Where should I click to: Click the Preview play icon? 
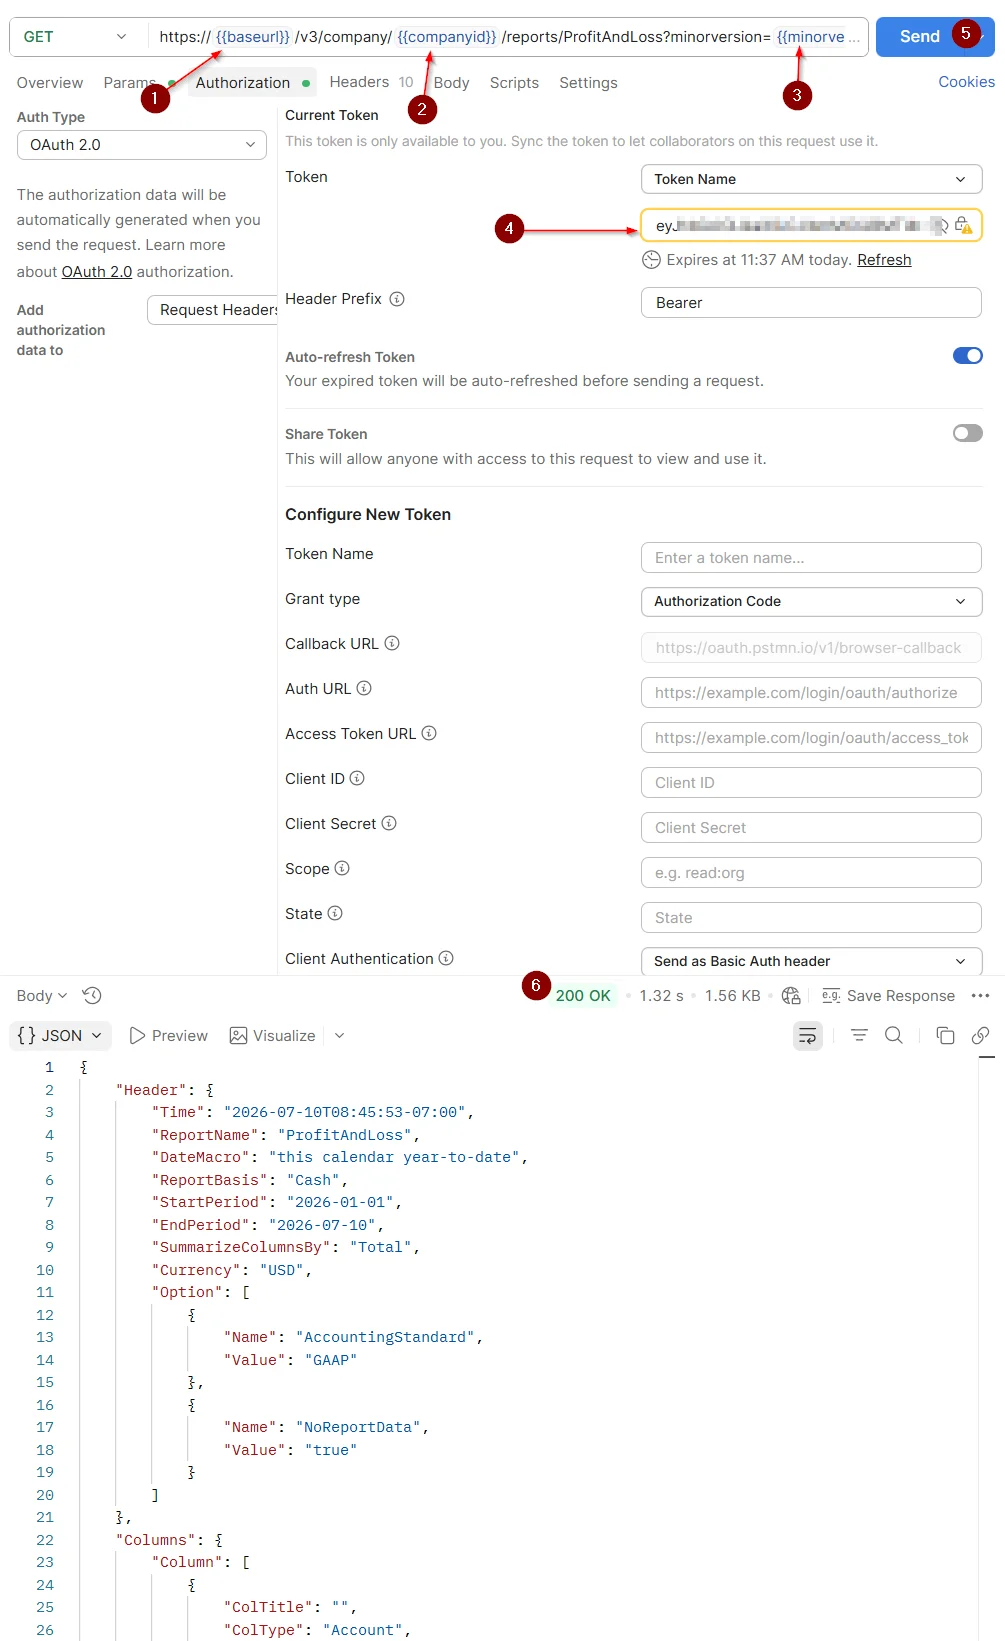(x=138, y=1036)
